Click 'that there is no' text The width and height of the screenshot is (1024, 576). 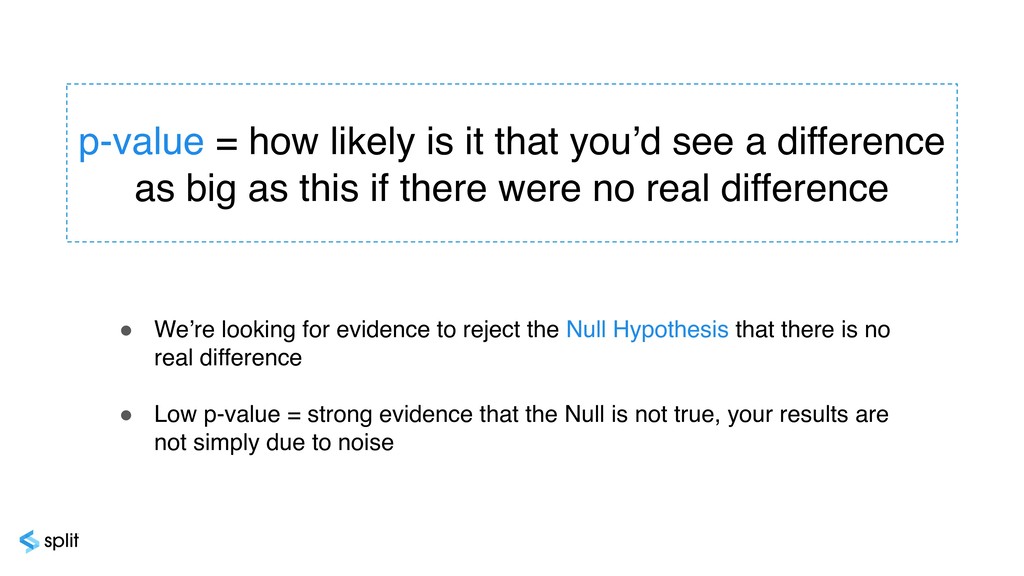(812, 330)
